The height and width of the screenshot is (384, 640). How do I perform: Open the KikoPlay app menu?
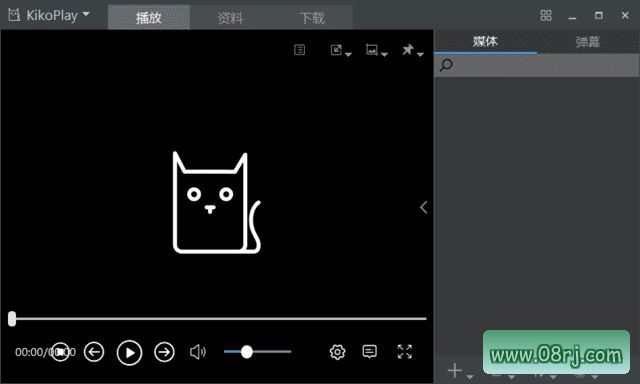click(49, 16)
